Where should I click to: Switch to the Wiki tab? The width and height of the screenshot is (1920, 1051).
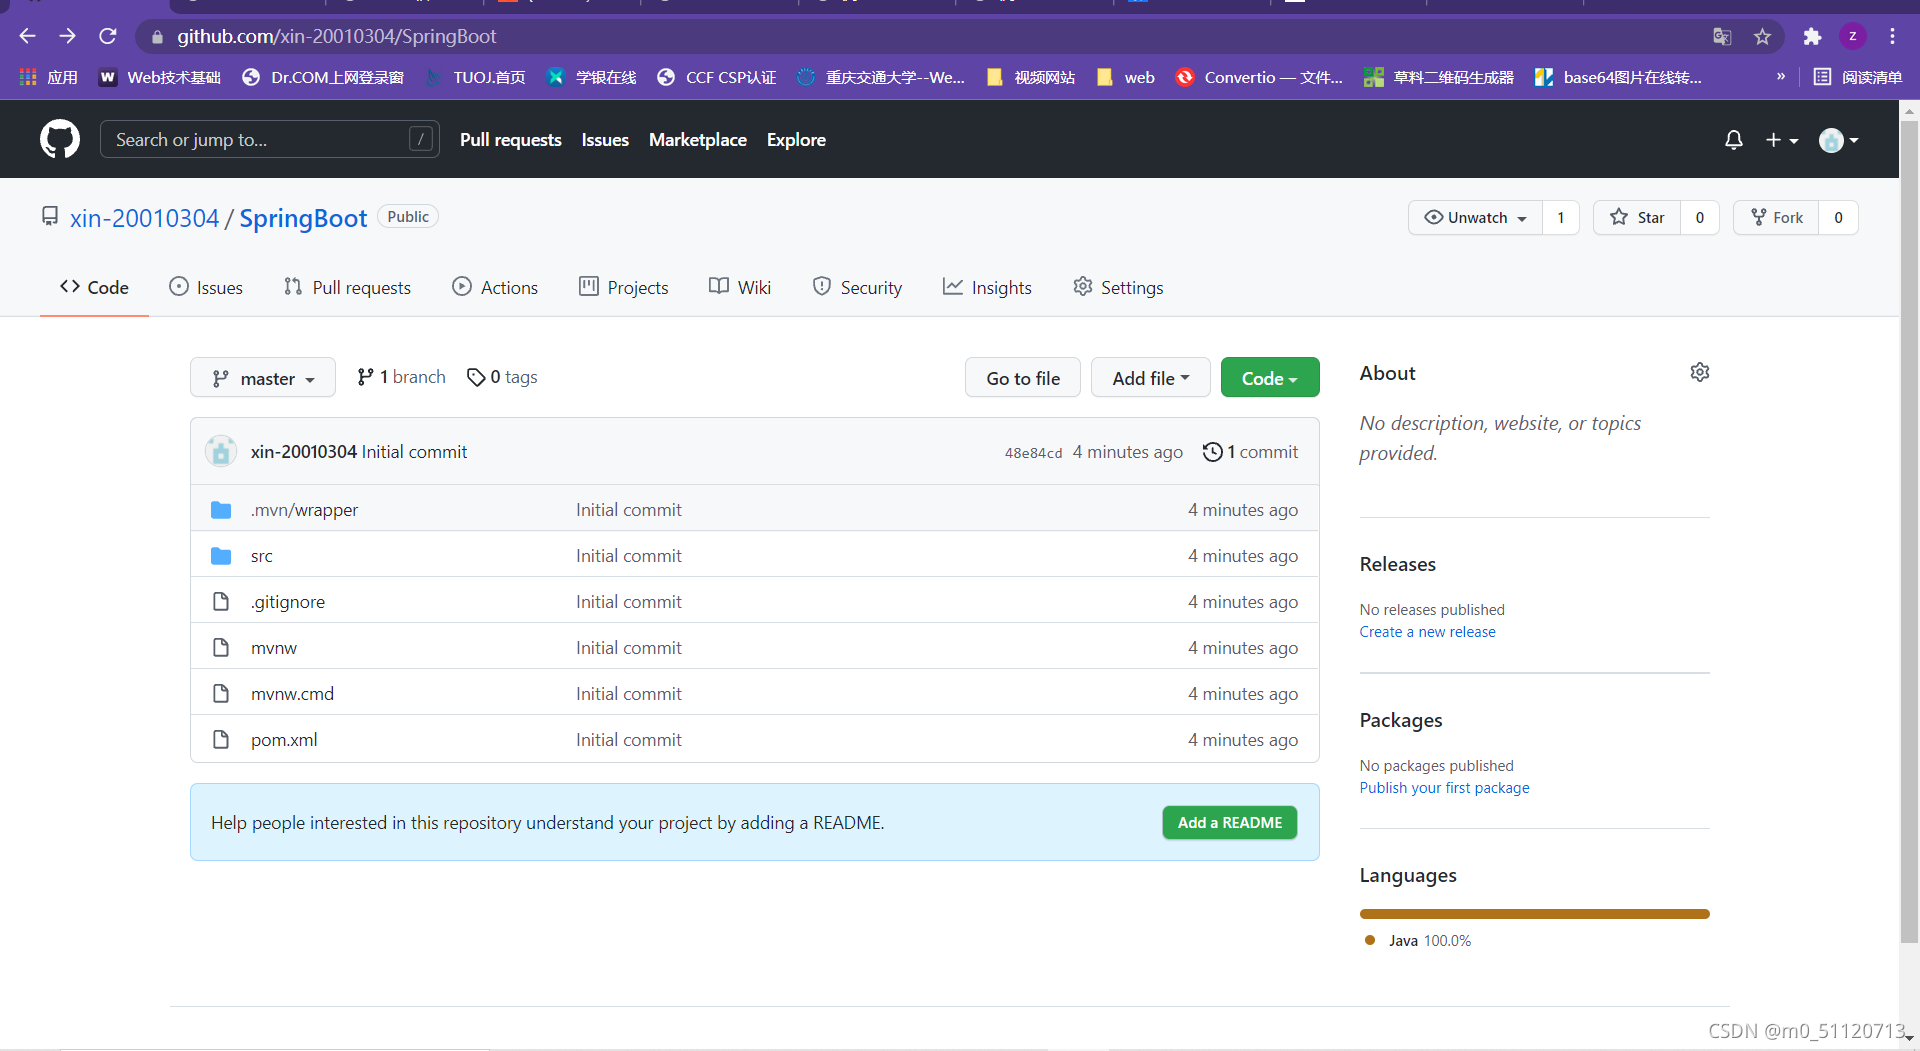(740, 287)
